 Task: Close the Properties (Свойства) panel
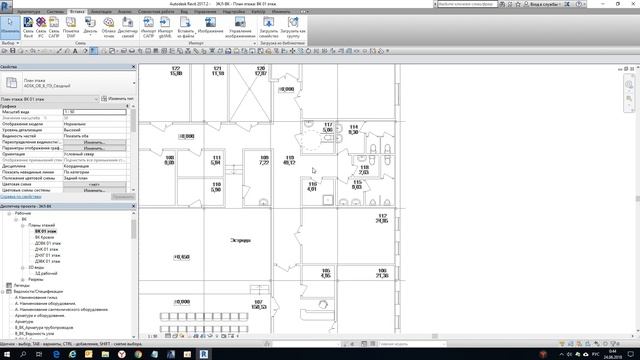(x=133, y=67)
